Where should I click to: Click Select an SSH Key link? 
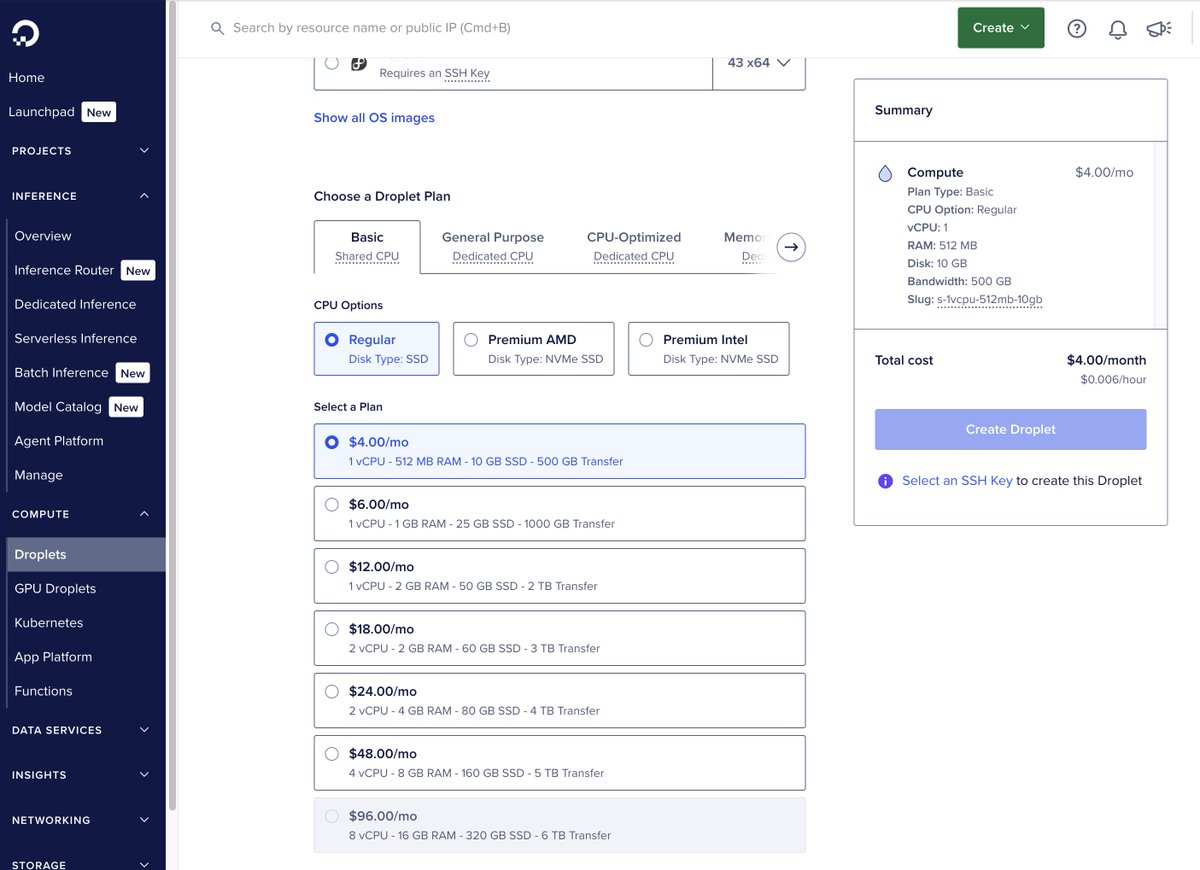[957, 481]
